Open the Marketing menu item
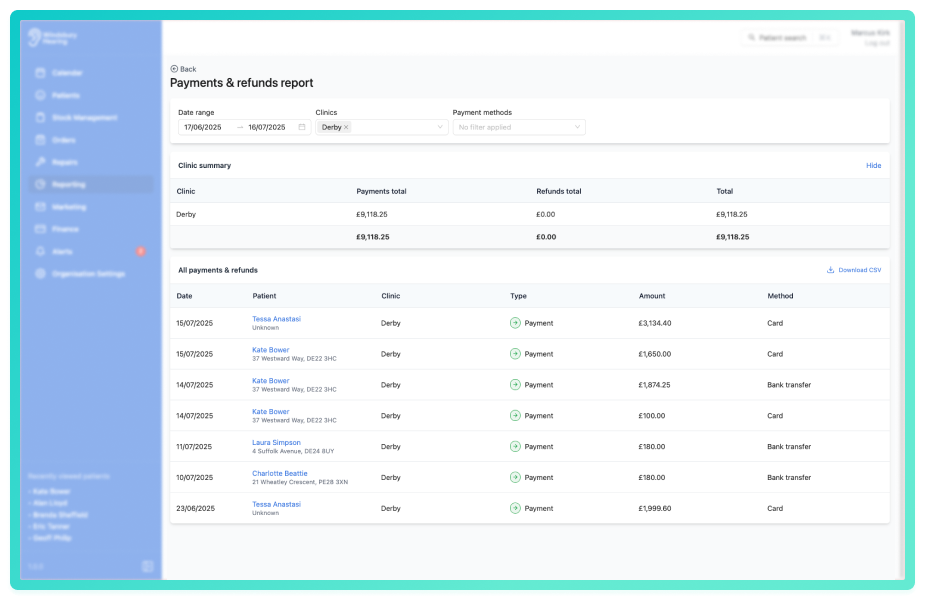Screen dimensions: 925x600 (x=90, y=206)
